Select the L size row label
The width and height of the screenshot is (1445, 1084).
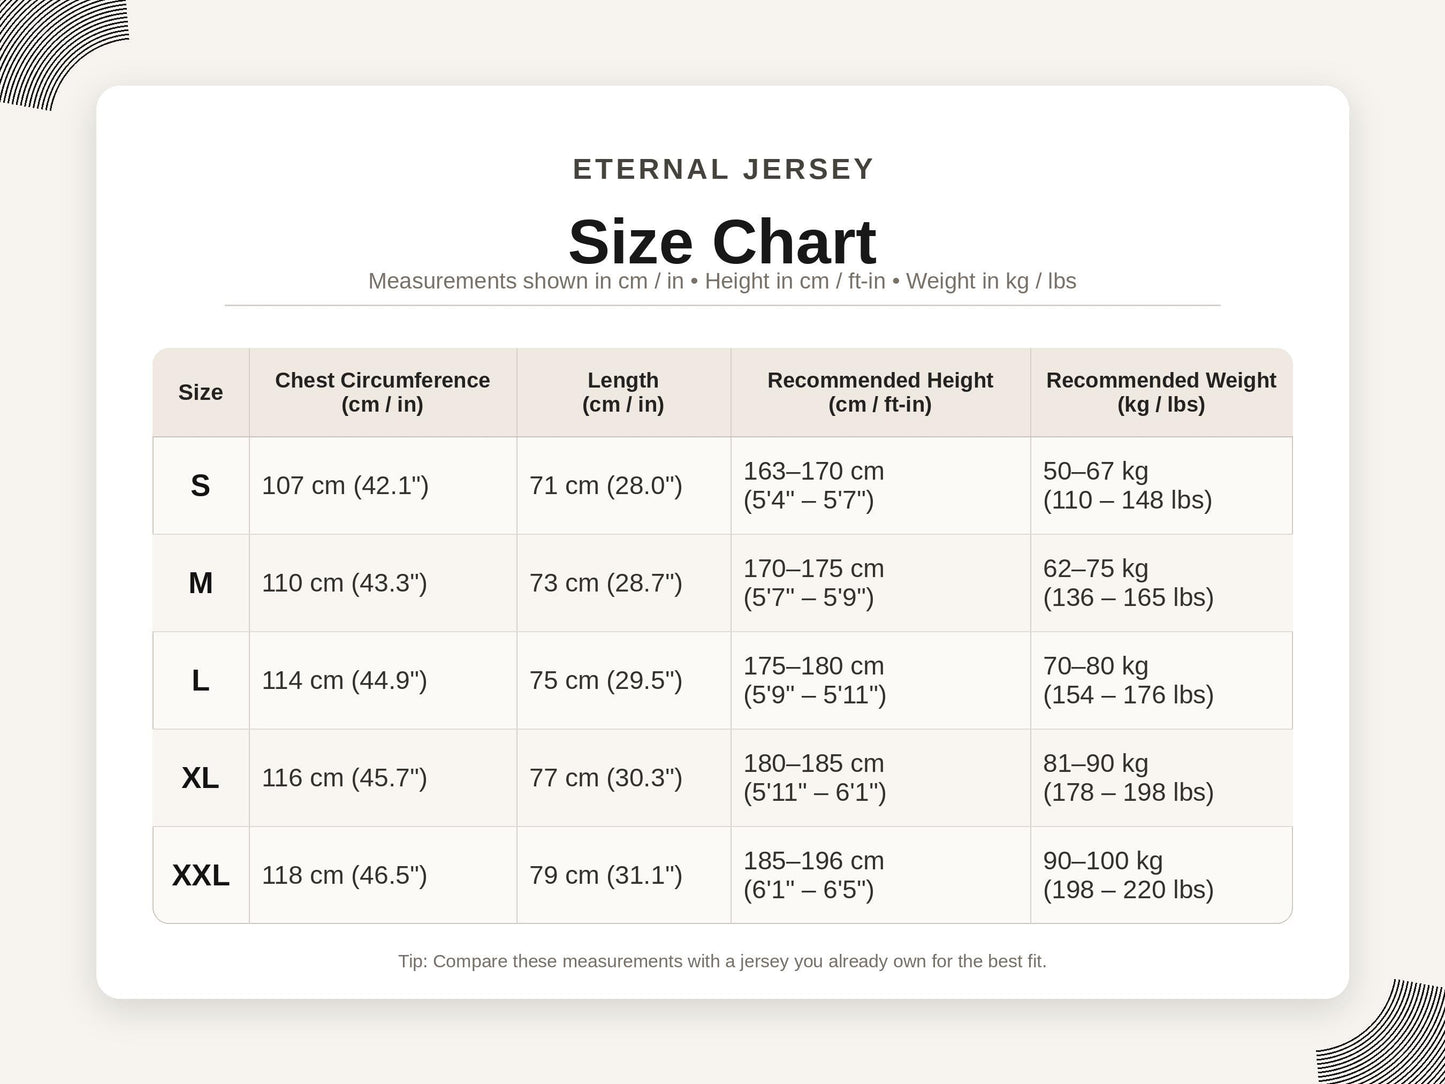(x=201, y=680)
